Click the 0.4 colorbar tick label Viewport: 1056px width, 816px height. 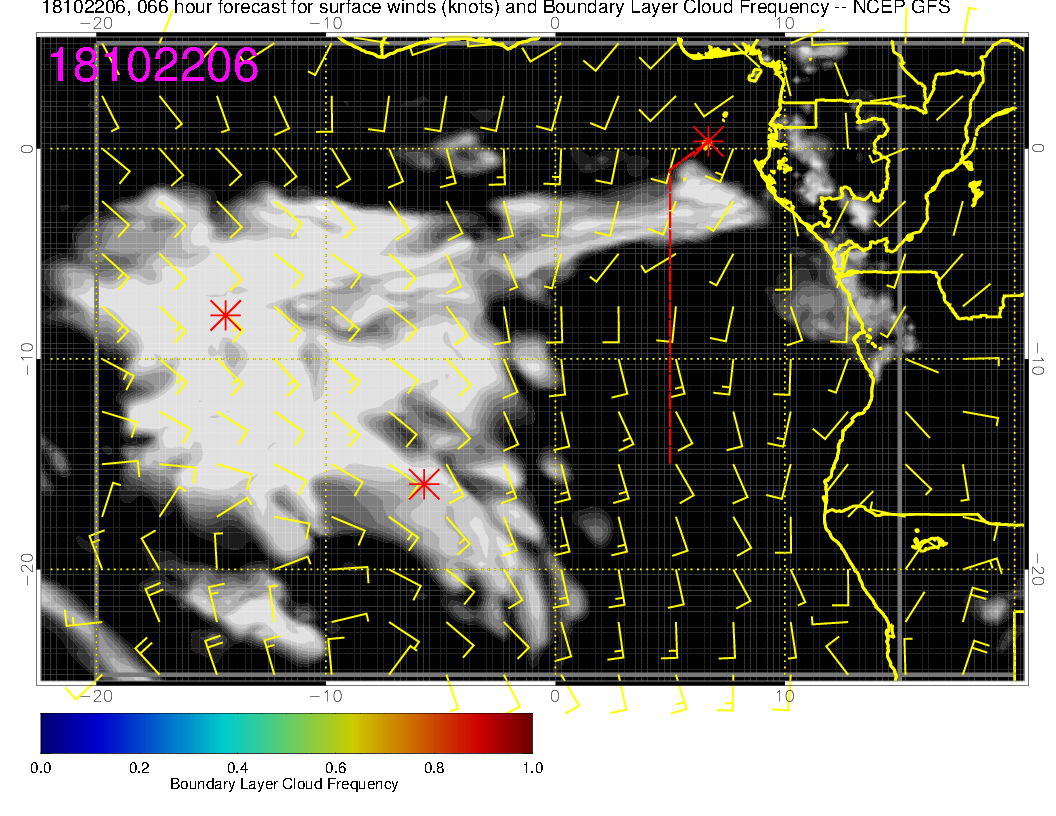[x=237, y=768]
